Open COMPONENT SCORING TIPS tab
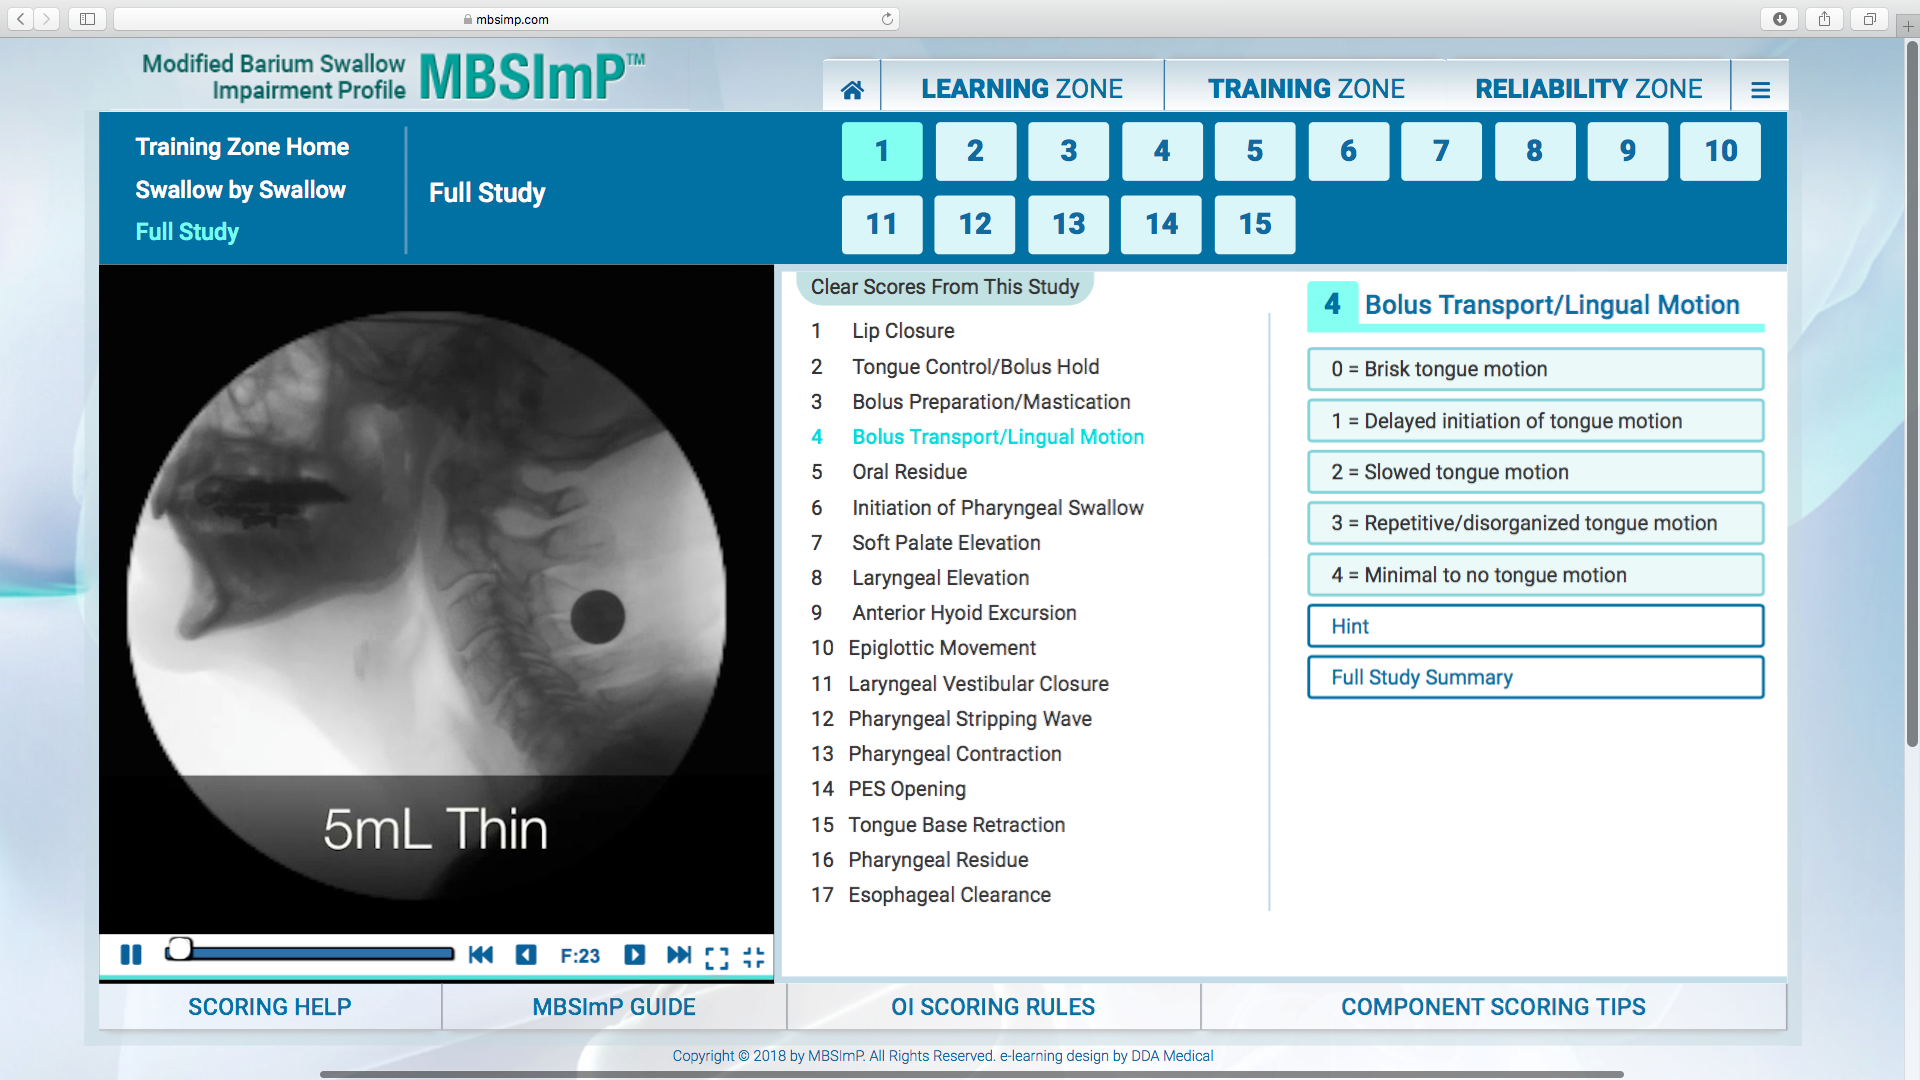Image resolution: width=1920 pixels, height=1080 pixels. coord(1493,1007)
